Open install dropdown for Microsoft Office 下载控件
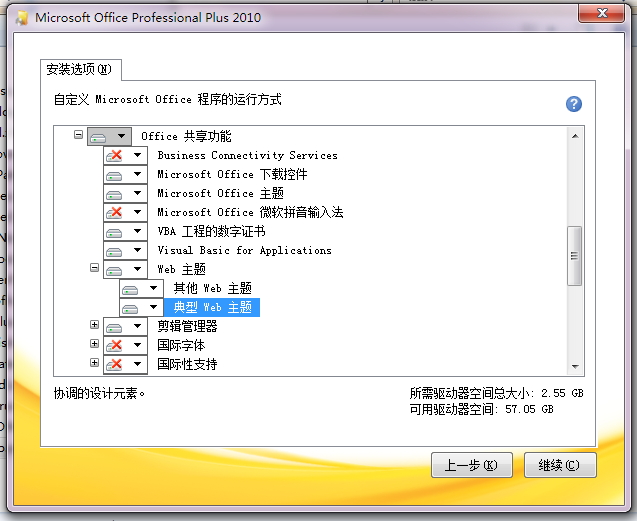637x521 pixels. pos(126,174)
